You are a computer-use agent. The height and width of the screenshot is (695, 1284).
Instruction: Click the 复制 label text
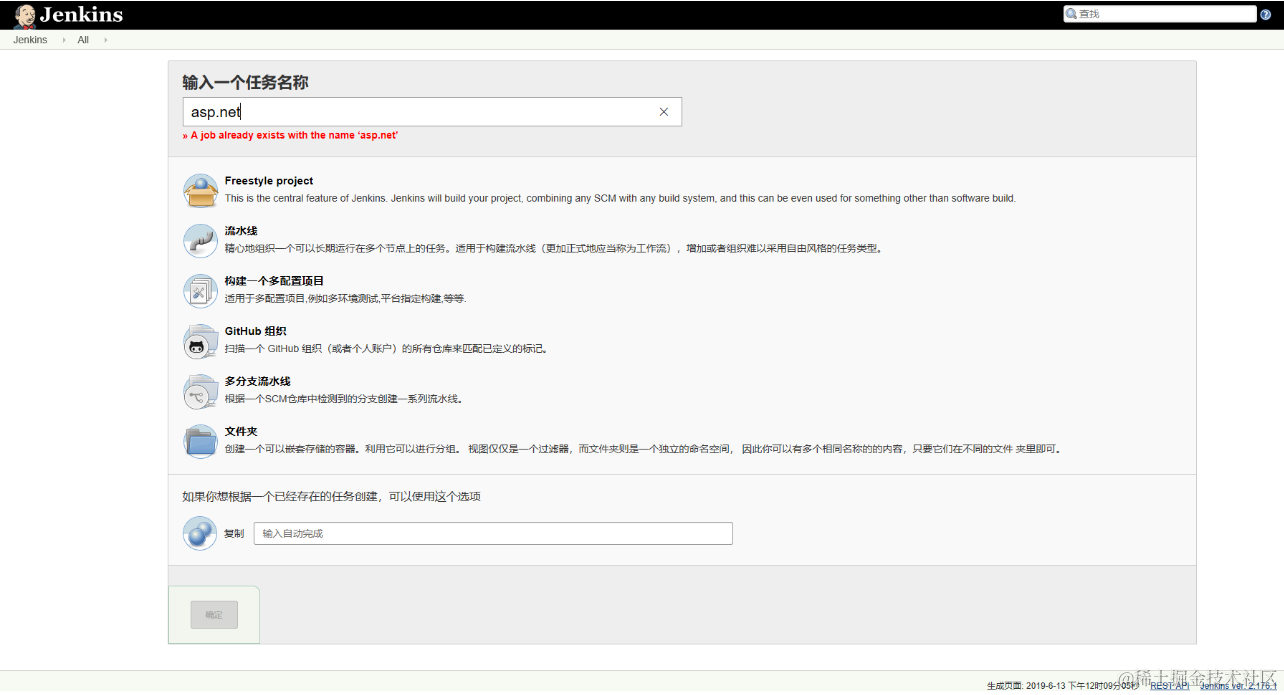point(234,533)
